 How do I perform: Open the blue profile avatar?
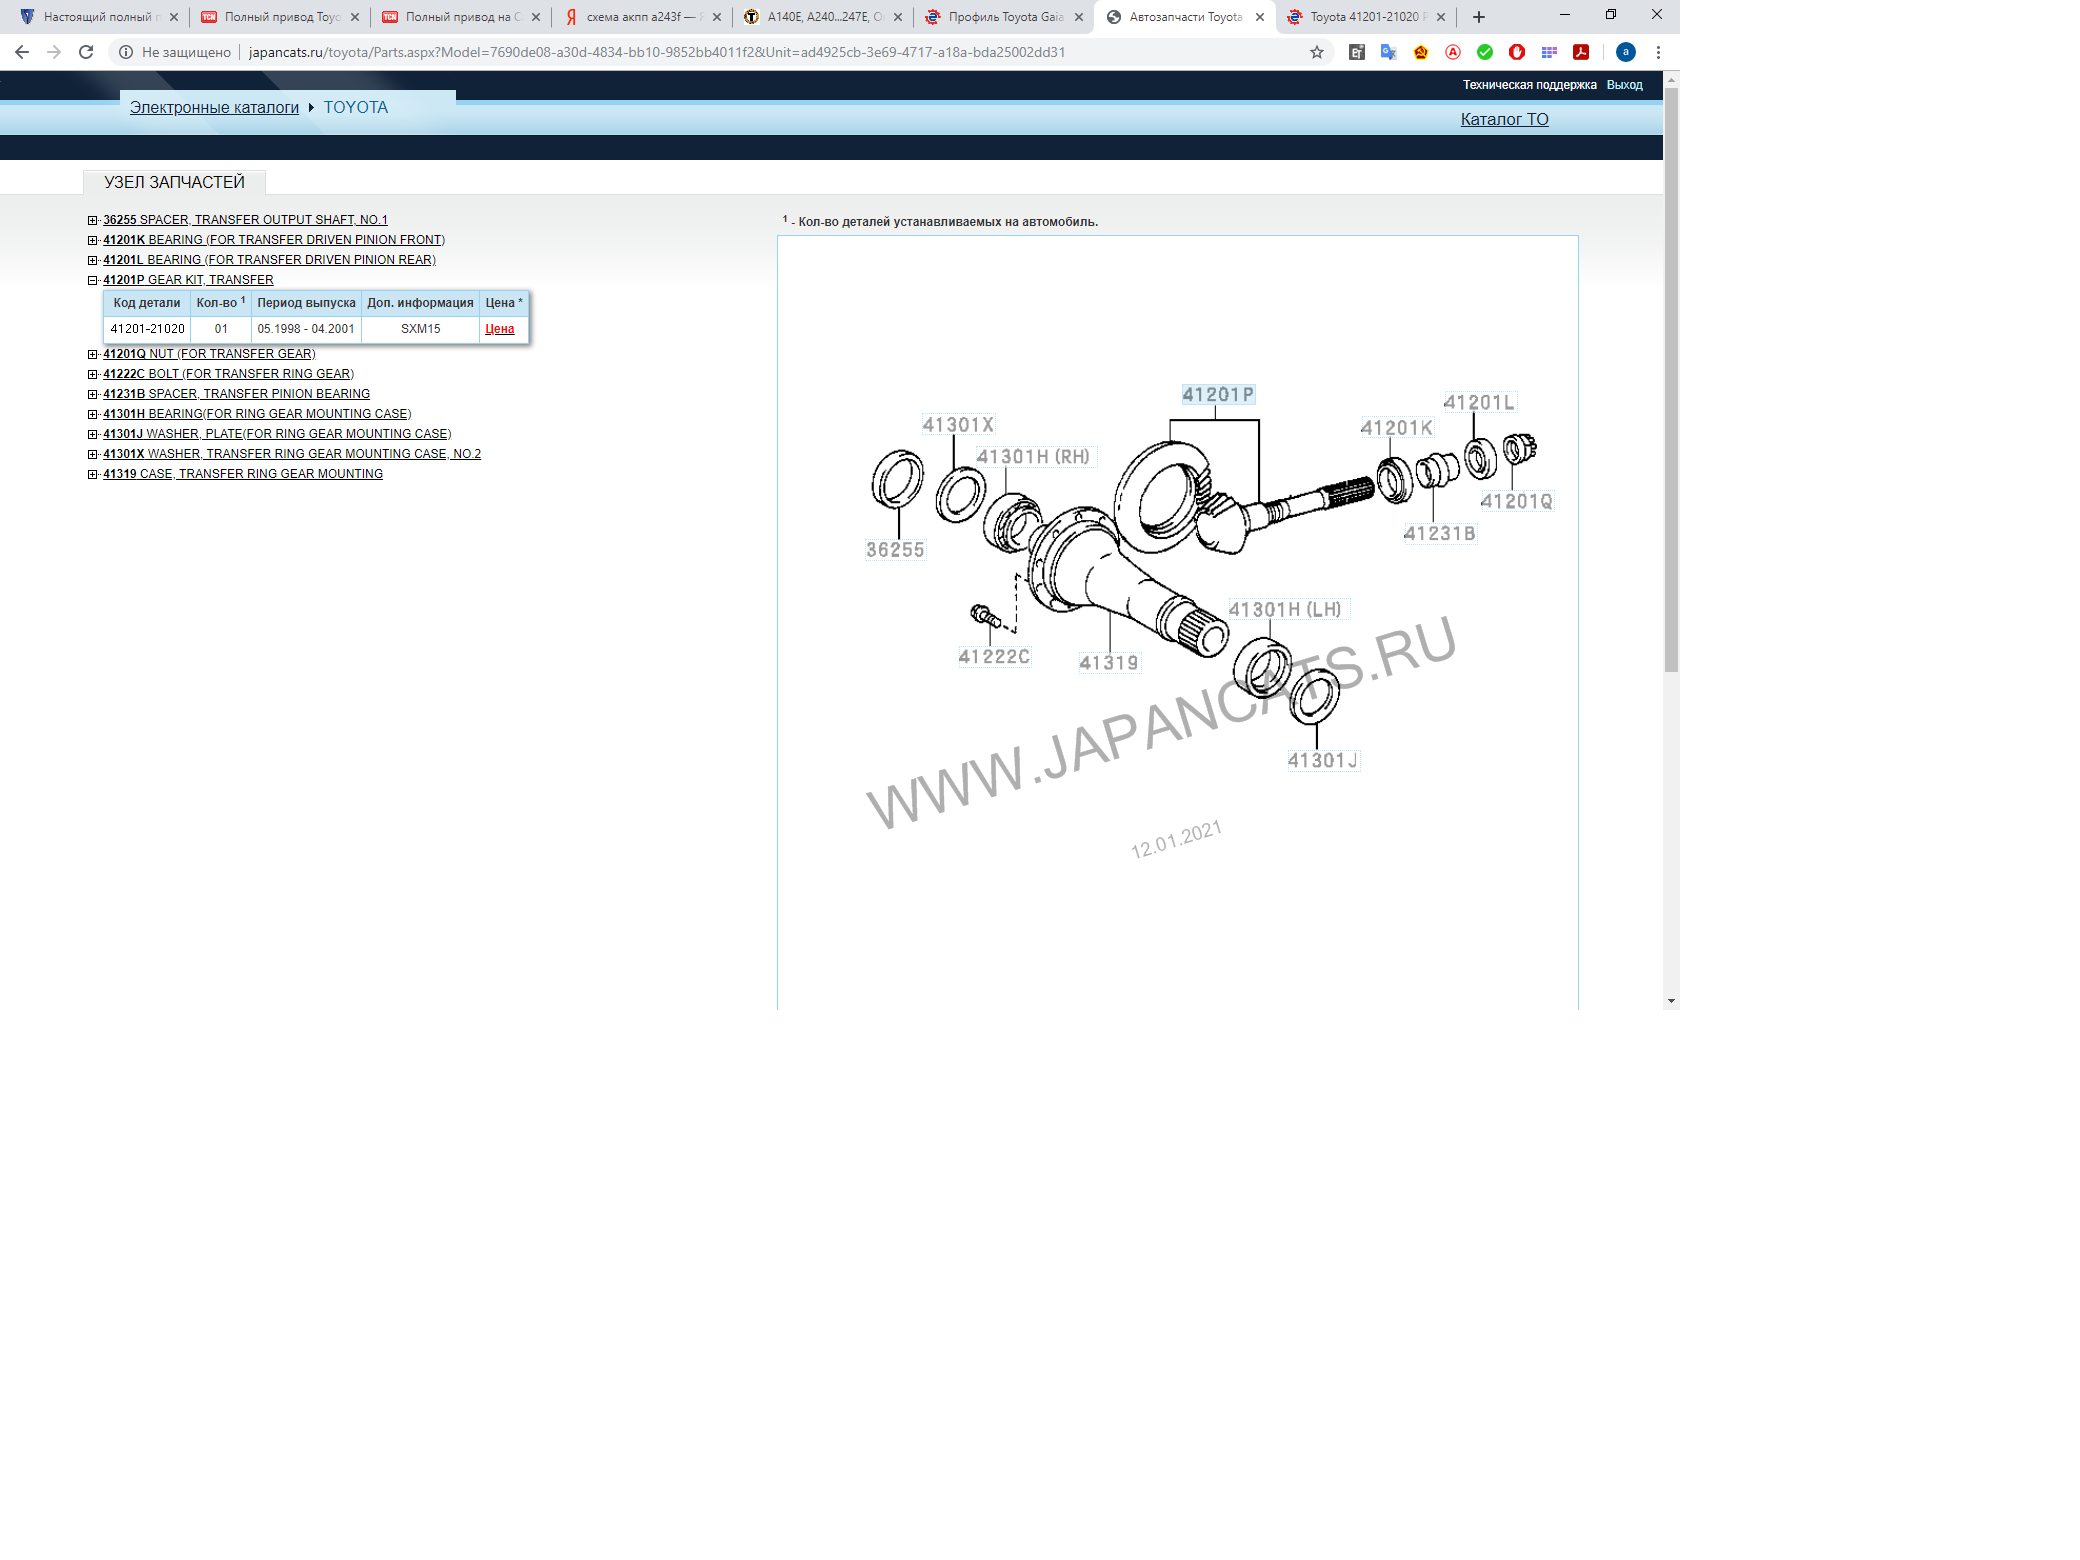1626,52
